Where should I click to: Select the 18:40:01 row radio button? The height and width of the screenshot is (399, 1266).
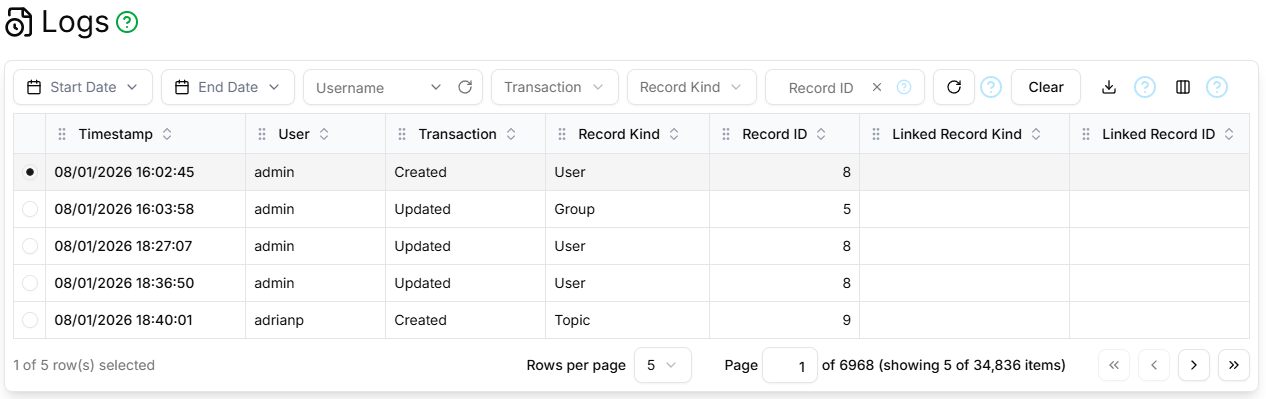30,320
